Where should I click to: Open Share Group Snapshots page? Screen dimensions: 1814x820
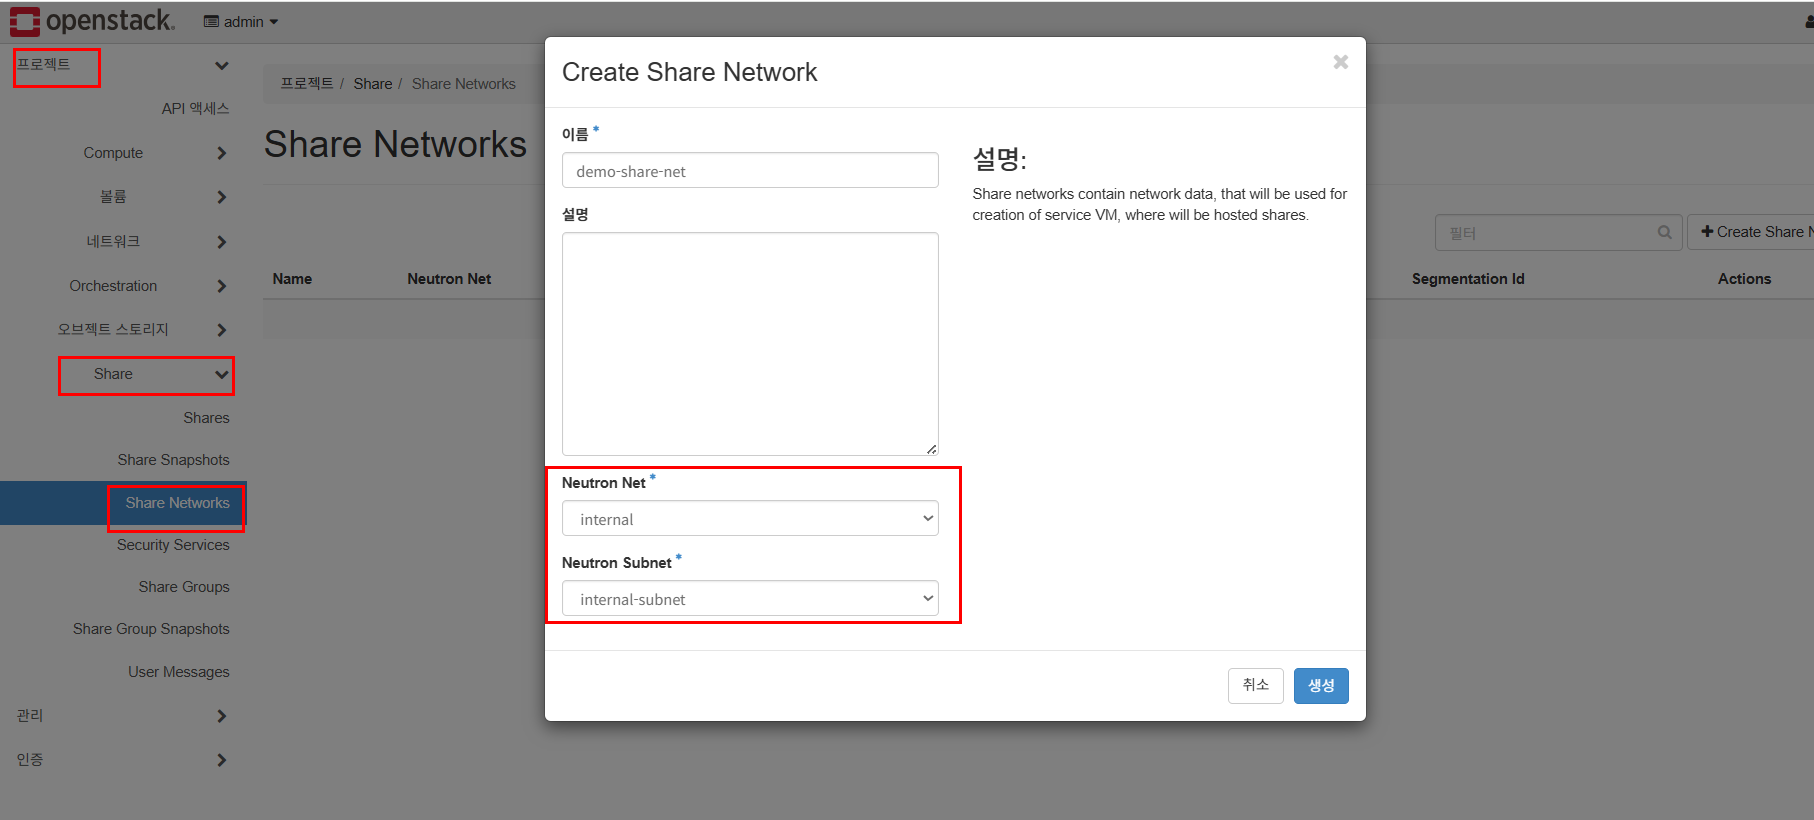point(151,629)
